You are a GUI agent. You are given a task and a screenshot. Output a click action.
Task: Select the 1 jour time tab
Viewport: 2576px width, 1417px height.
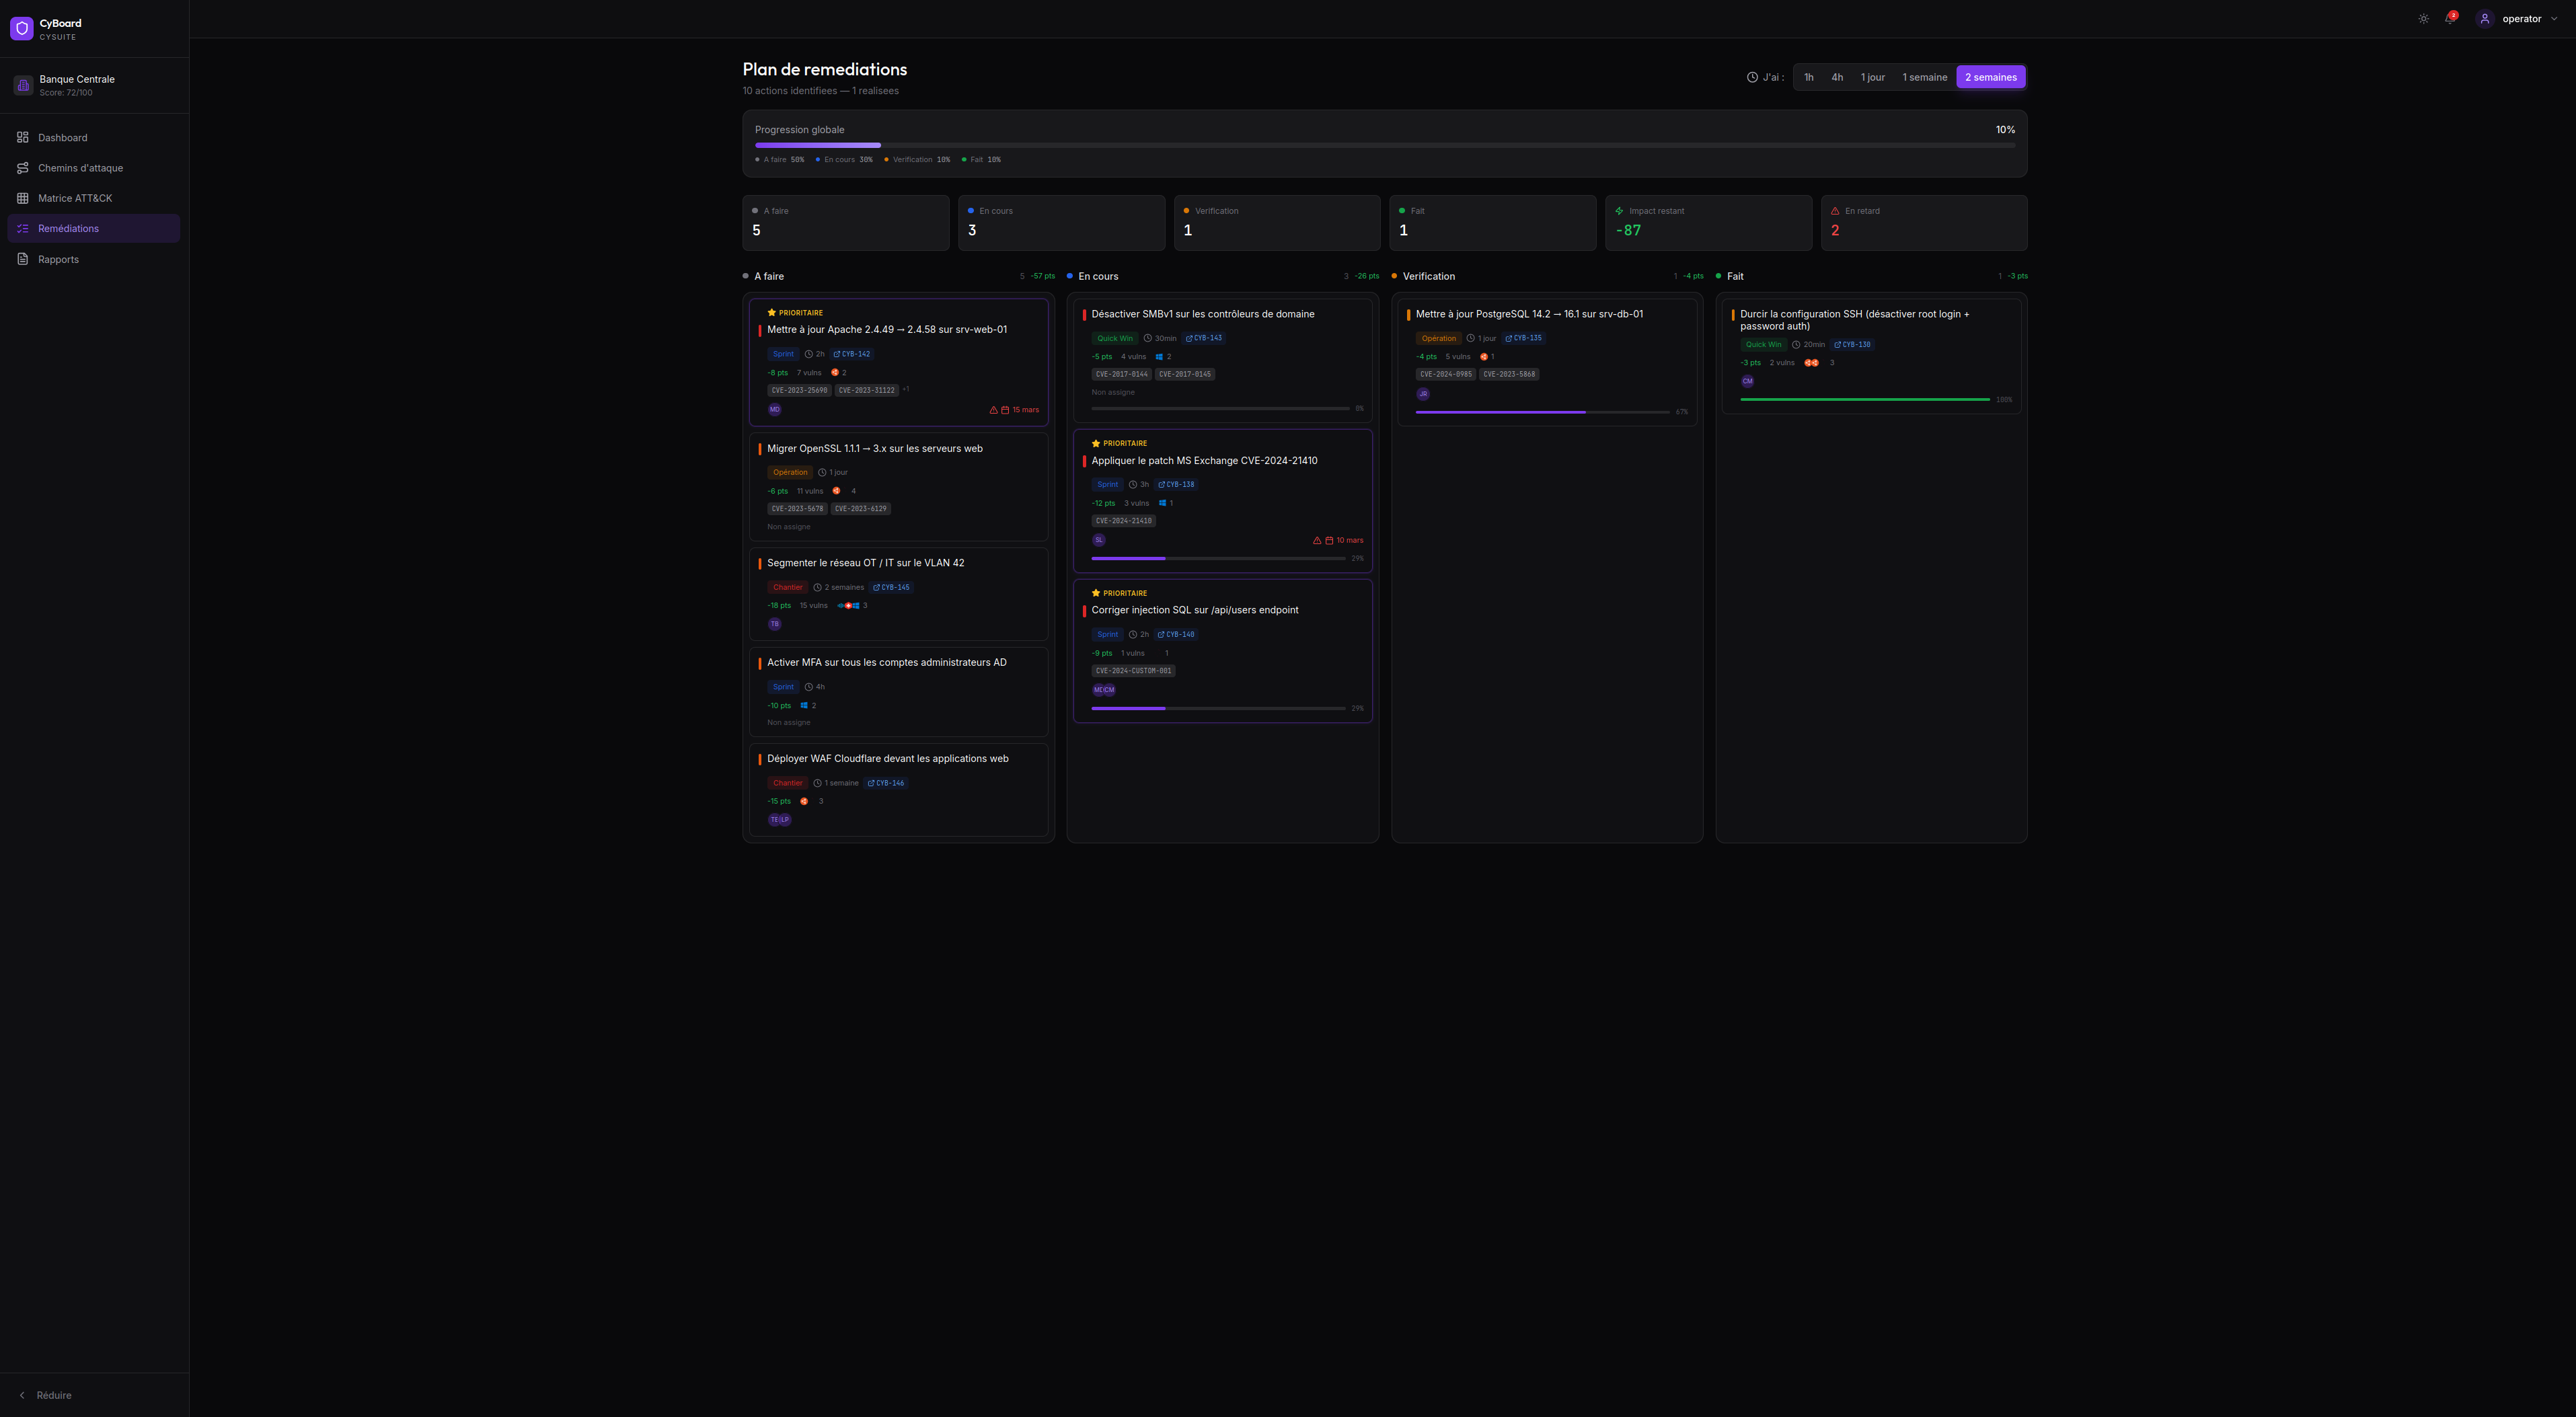(1872, 77)
